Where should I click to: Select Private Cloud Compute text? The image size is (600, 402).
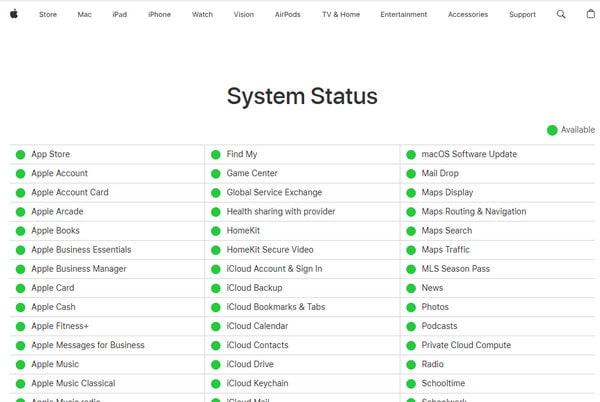pos(466,345)
